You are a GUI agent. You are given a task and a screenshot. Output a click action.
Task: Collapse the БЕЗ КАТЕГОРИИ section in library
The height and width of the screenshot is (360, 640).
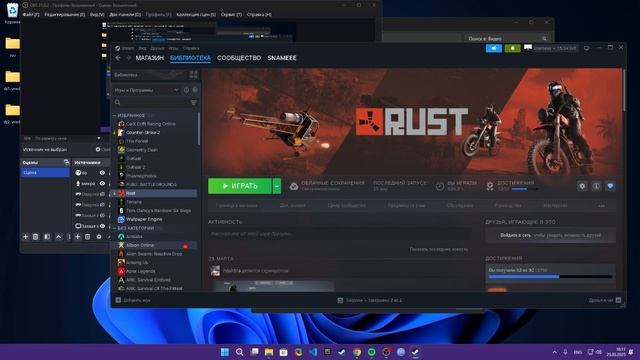click(115, 228)
